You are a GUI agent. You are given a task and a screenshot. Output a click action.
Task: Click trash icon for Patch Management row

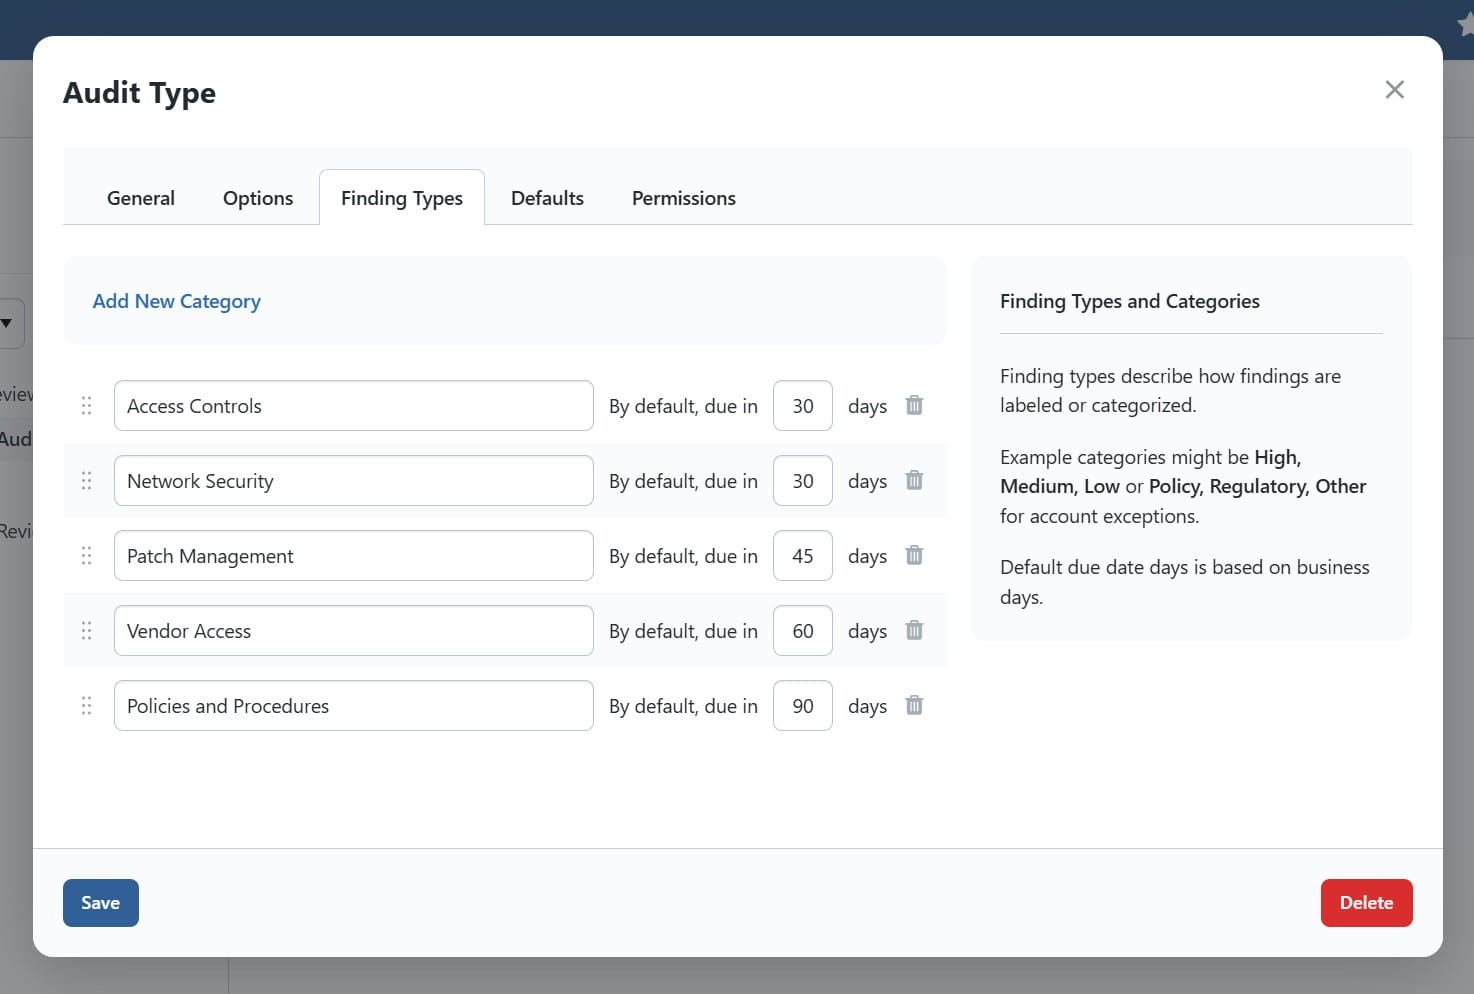(914, 555)
